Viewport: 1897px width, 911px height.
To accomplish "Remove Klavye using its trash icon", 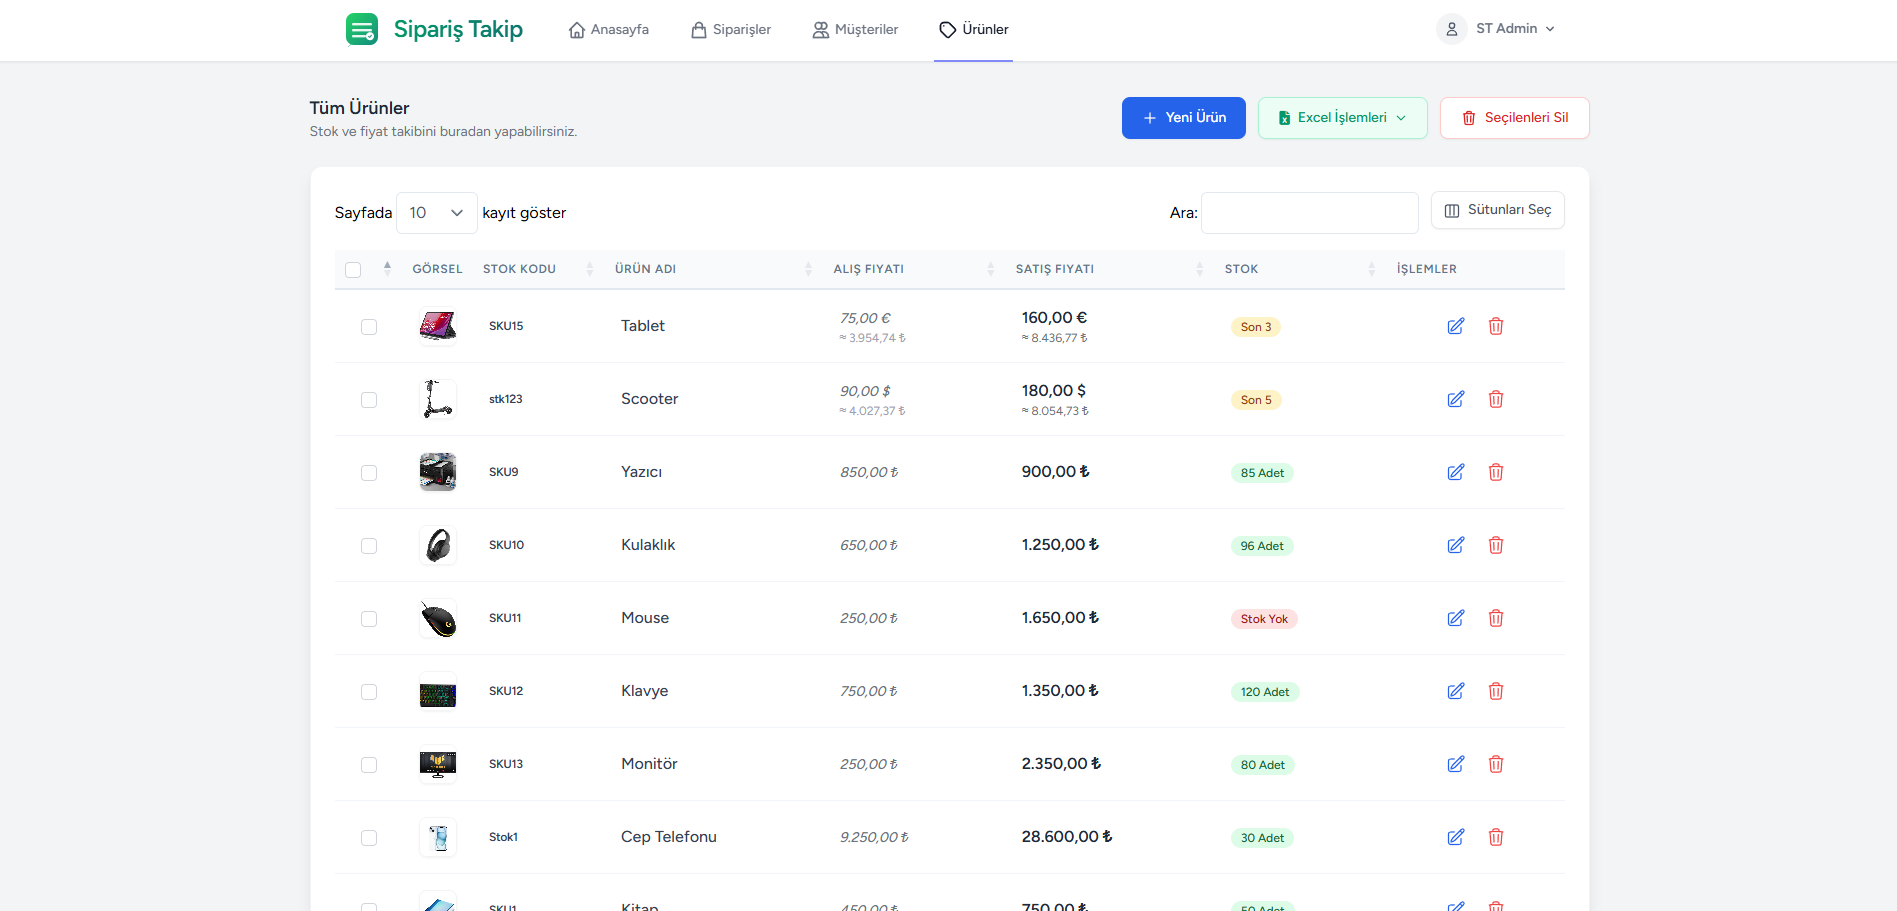I will pyautogui.click(x=1495, y=691).
